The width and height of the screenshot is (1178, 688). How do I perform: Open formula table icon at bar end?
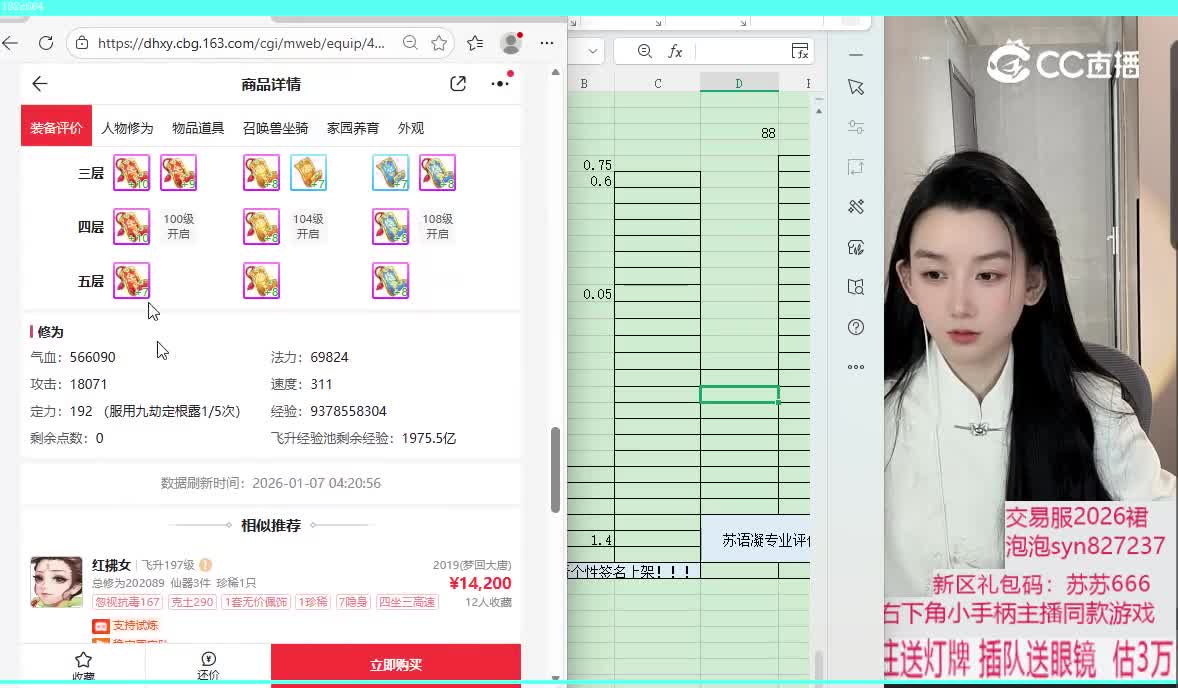point(800,51)
